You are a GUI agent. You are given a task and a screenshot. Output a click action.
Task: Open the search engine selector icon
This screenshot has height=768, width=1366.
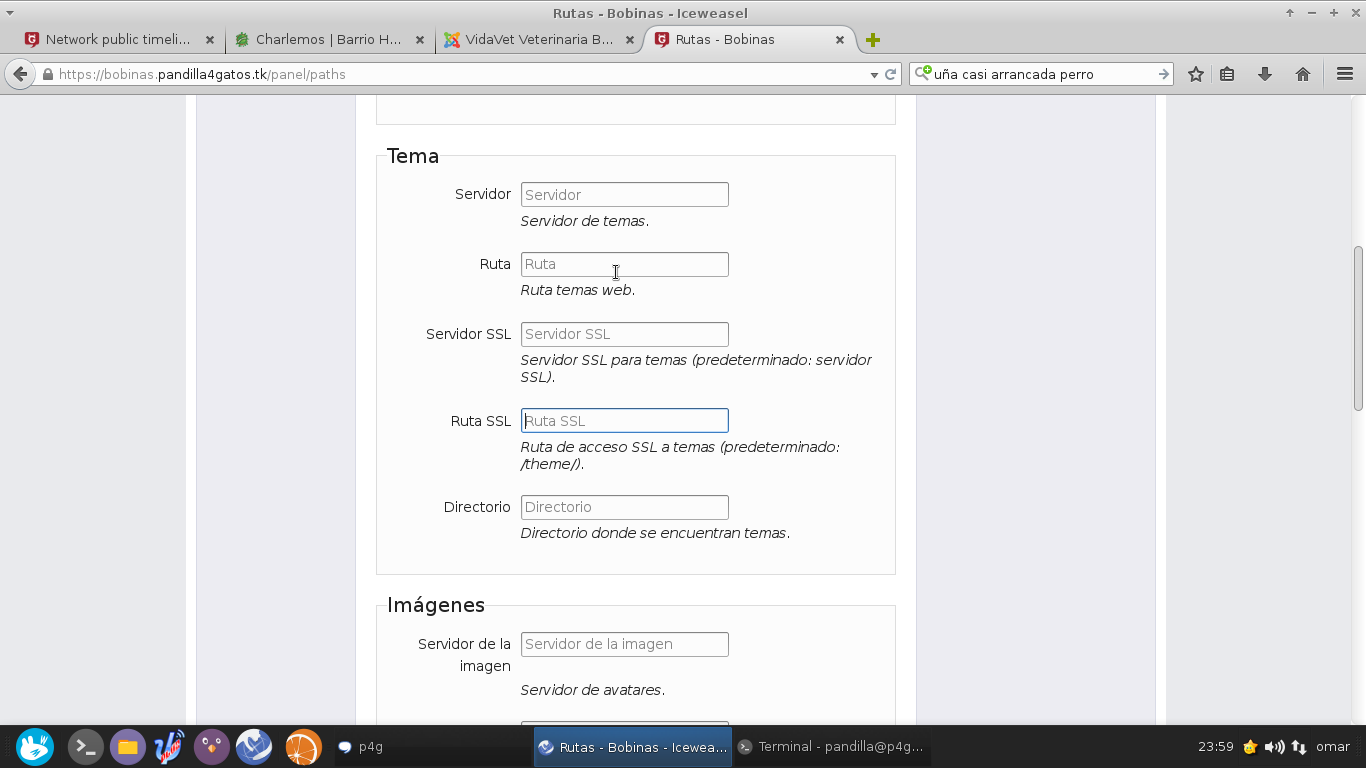(923, 73)
